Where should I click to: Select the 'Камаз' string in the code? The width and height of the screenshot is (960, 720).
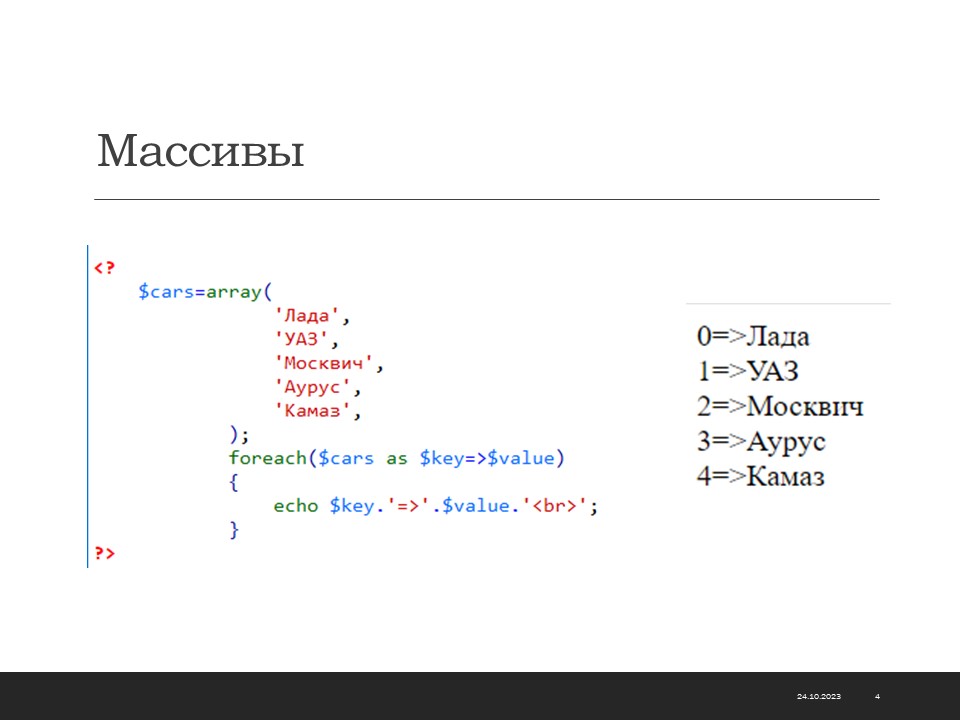[315, 411]
